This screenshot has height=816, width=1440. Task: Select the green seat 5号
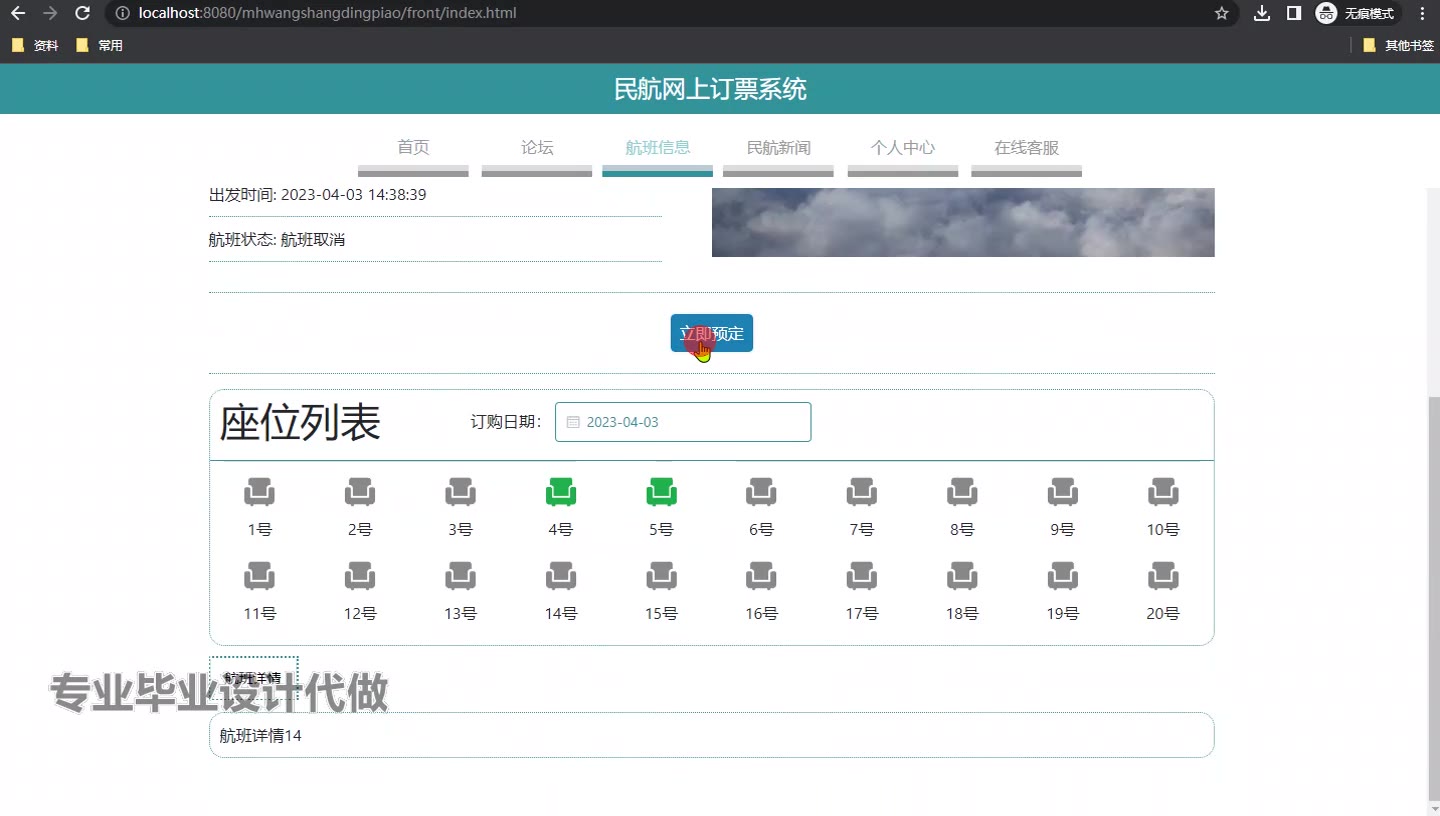(661, 492)
